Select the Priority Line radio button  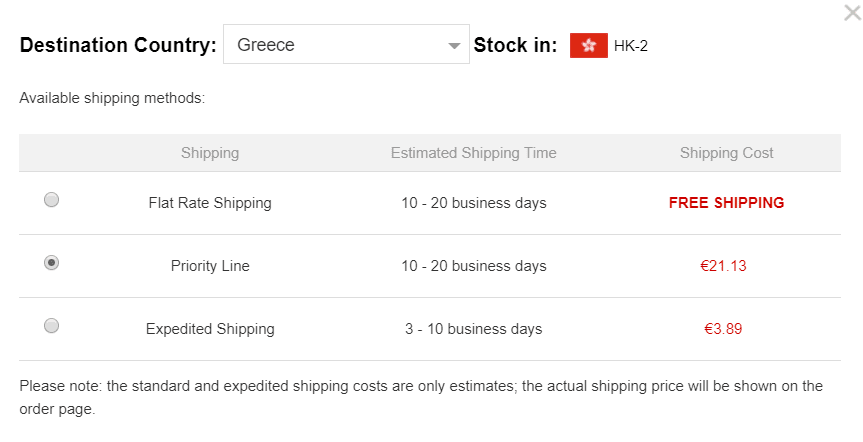[52, 263]
